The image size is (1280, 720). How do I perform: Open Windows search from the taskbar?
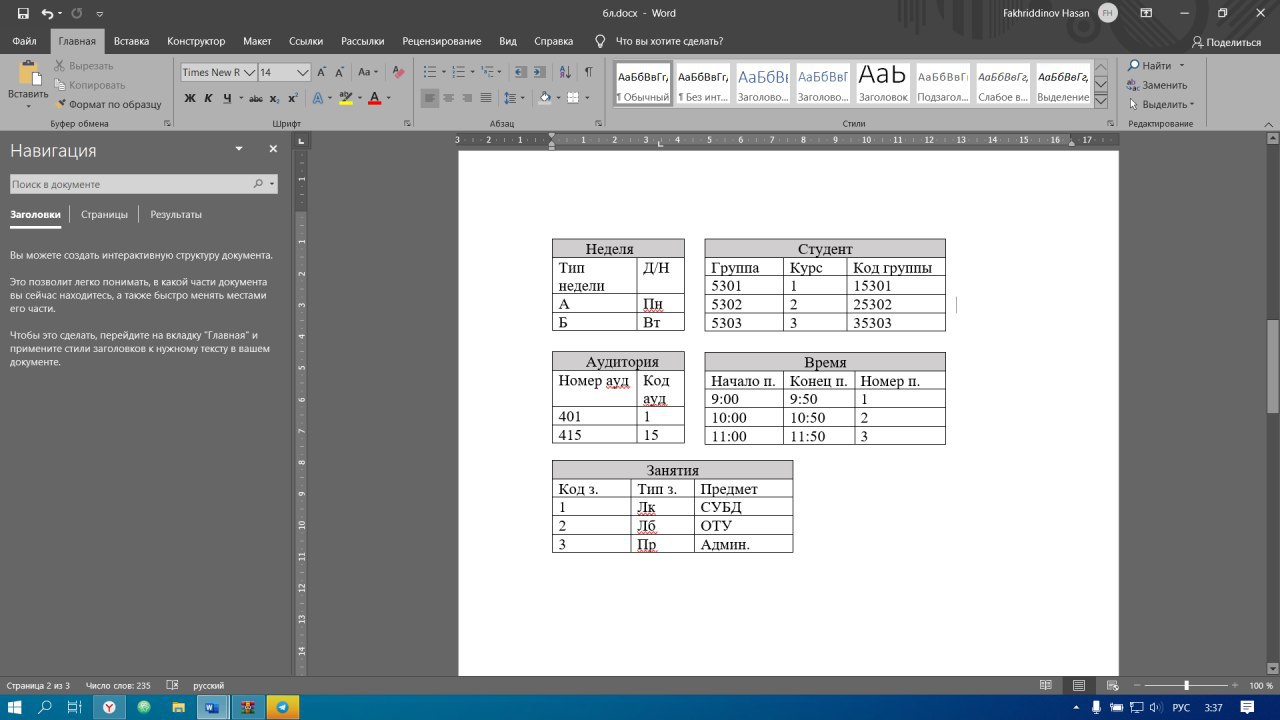(x=45, y=707)
